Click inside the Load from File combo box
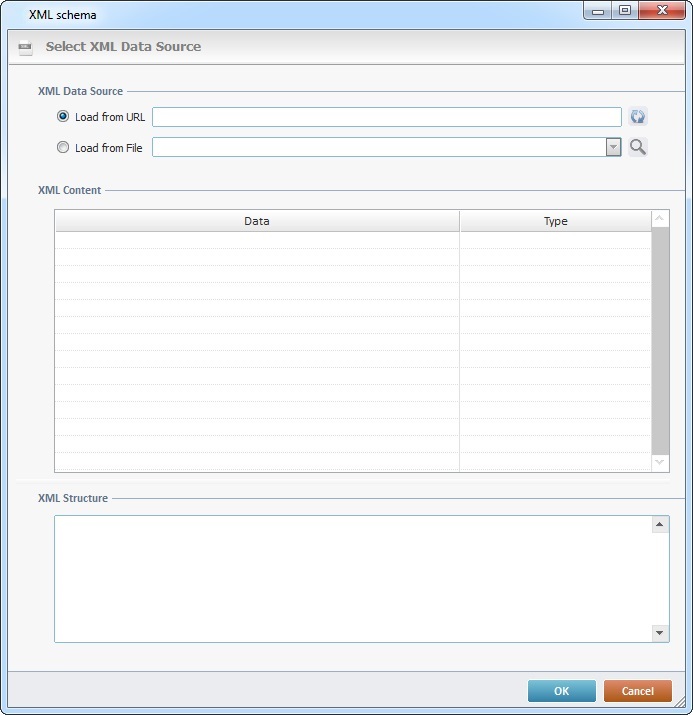 [x=378, y=147]
